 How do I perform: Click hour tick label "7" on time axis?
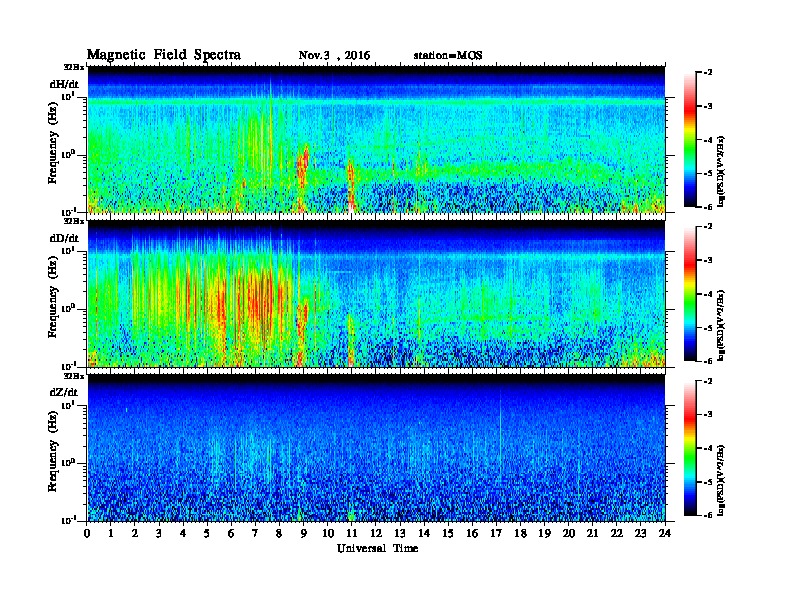pos(255,534)
